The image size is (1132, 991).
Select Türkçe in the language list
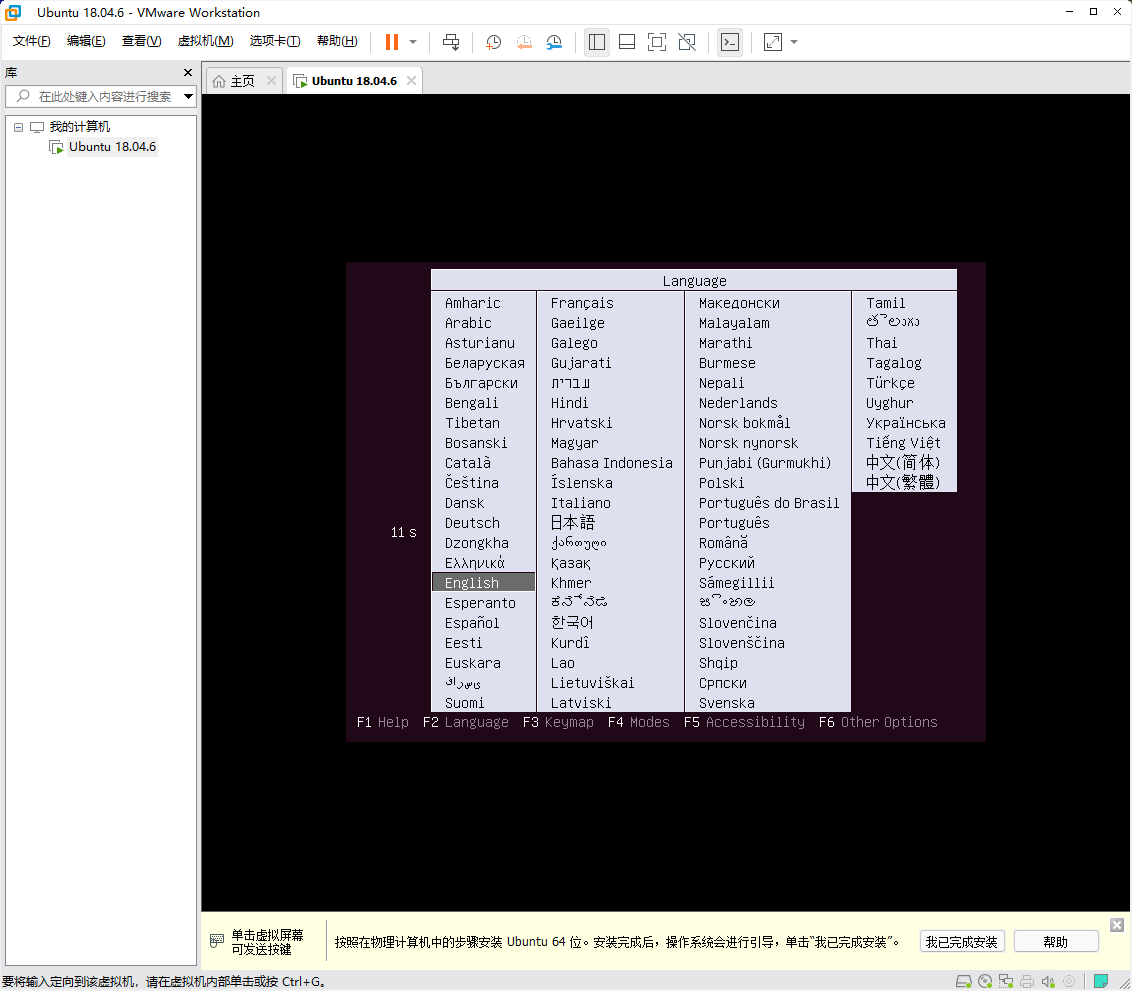tap(890, 383)
